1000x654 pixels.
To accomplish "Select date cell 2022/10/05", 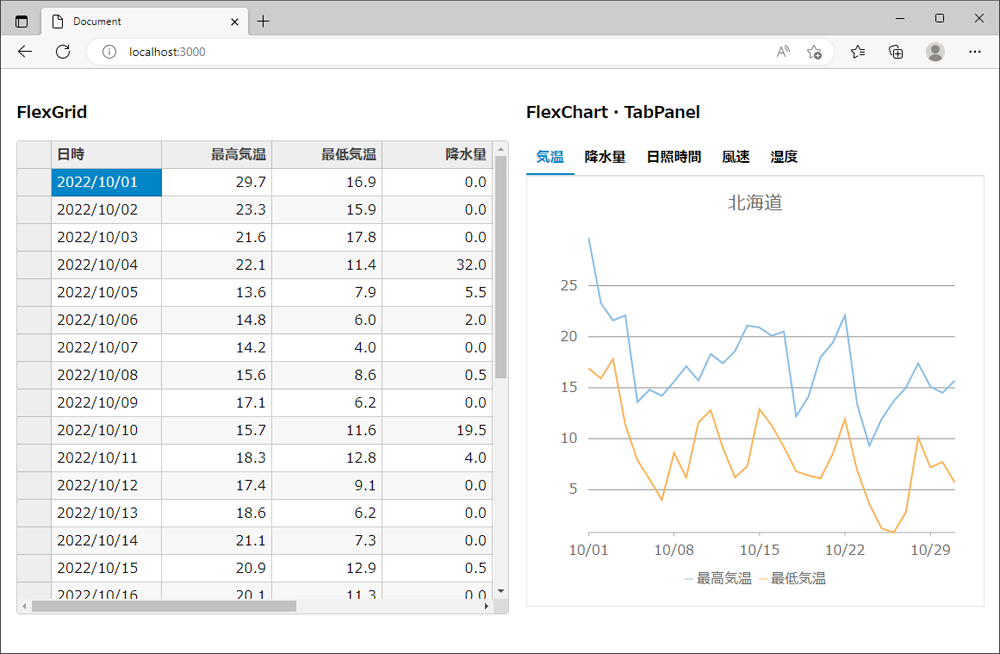I will click(107, 292).
